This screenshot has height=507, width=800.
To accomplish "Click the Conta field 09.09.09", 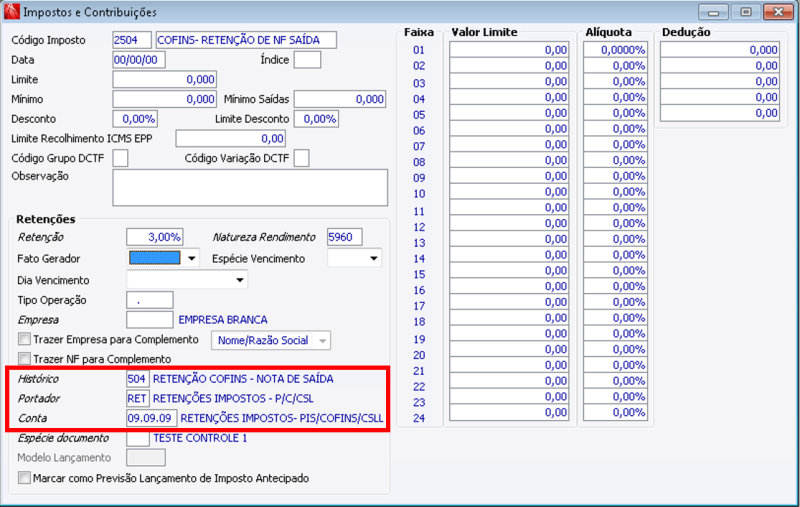I will (x=152, y=418).
